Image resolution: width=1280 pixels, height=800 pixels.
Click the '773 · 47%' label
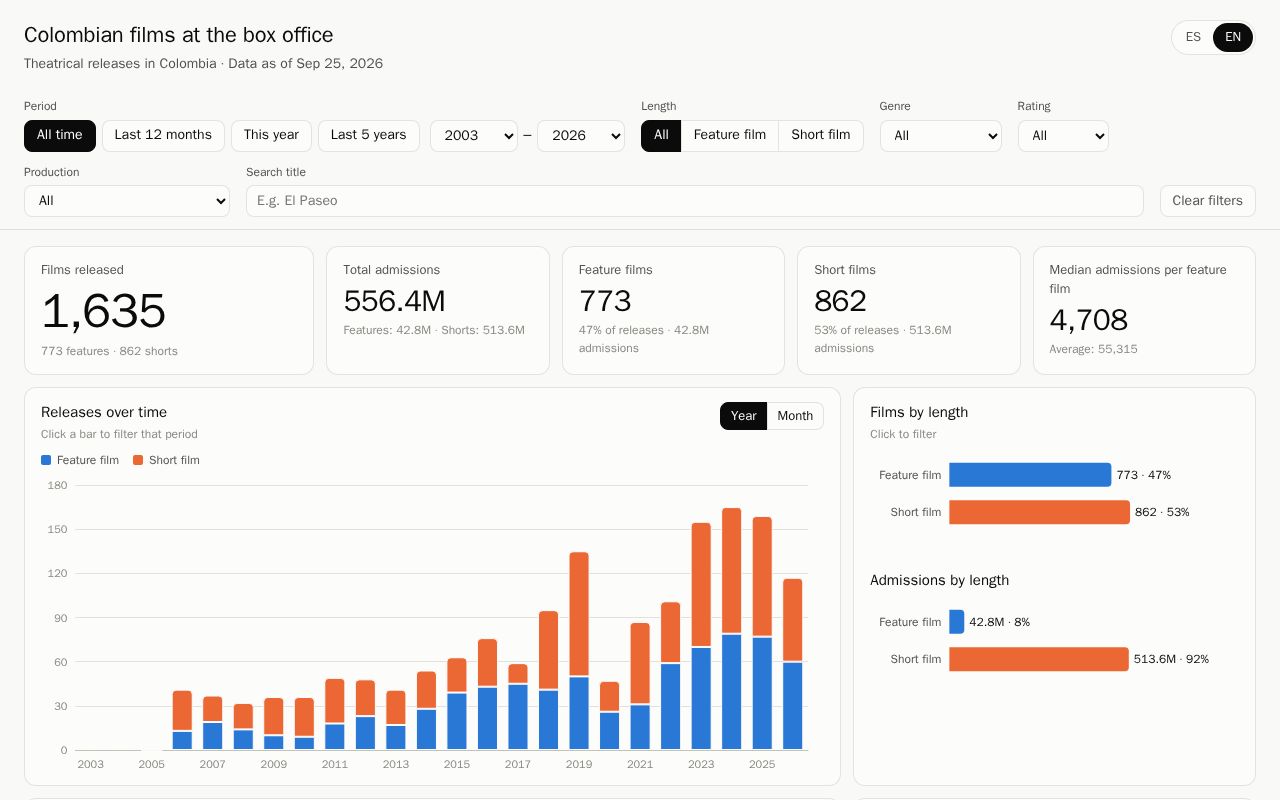coord(1143,475)
